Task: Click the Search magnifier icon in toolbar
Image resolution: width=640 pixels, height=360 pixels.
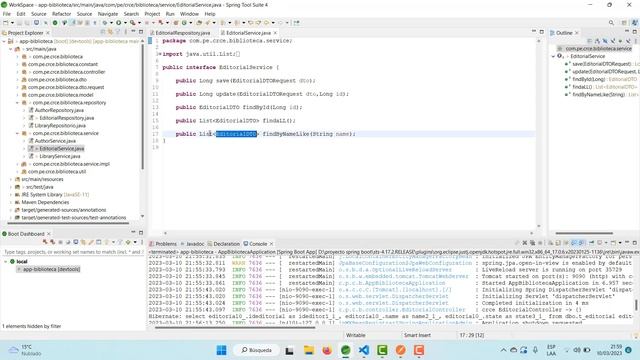Action: point(611,23)
